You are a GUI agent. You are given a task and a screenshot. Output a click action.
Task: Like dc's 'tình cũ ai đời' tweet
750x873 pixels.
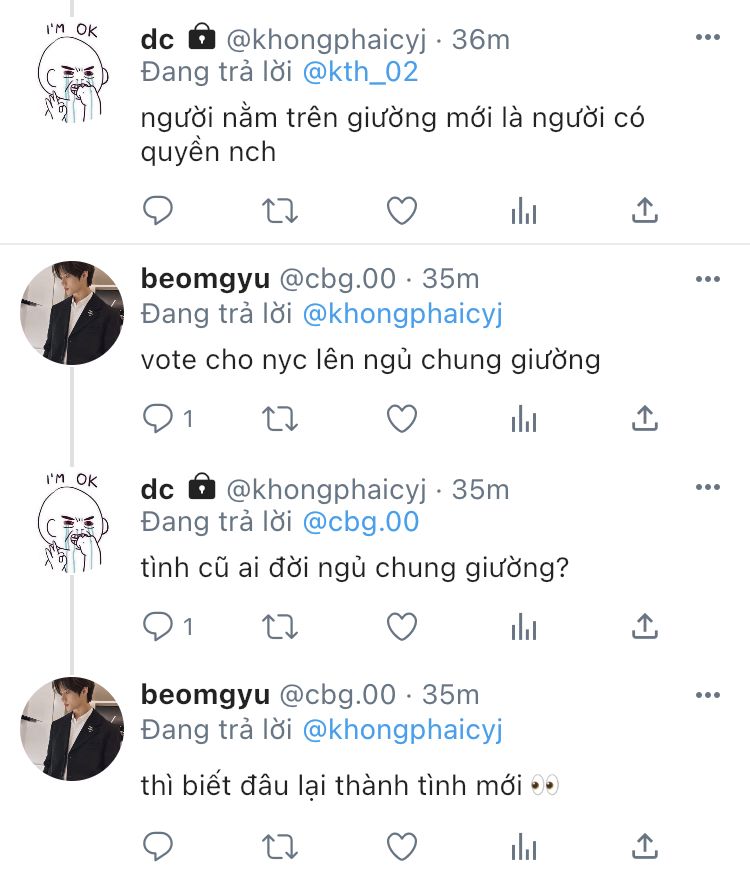[x=402, y=627]
